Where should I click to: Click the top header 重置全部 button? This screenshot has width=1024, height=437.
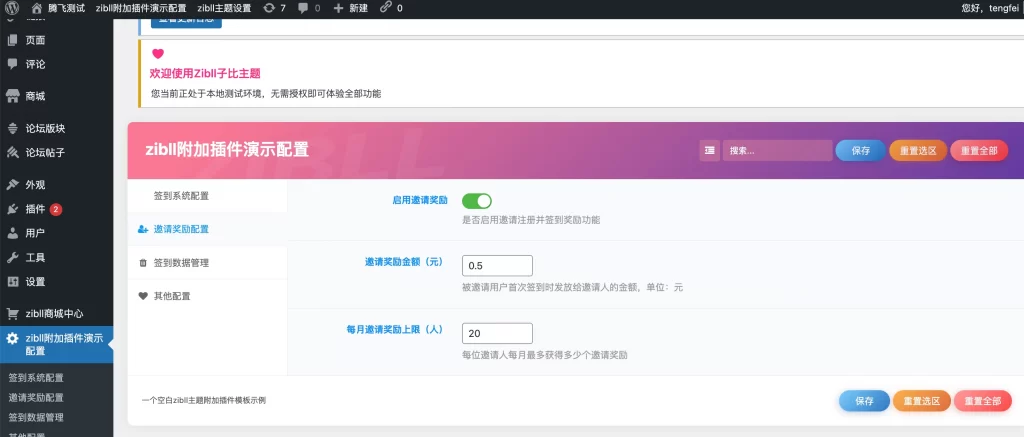click(980, 150)
